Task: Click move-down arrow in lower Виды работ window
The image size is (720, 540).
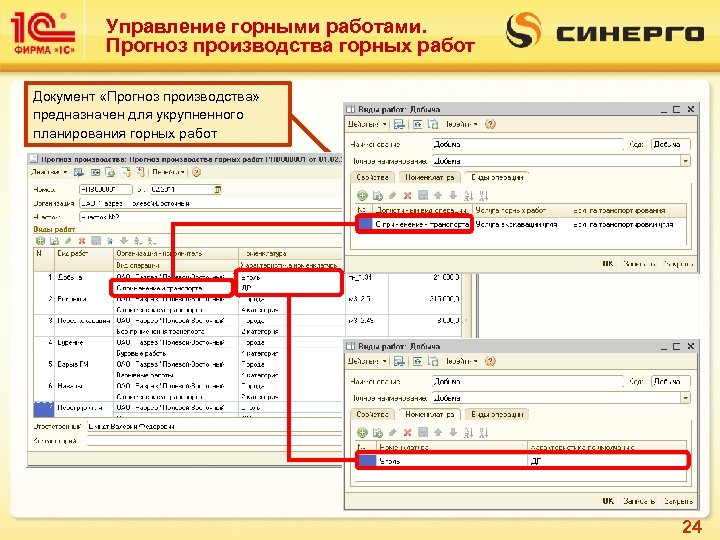Action: 453,433
